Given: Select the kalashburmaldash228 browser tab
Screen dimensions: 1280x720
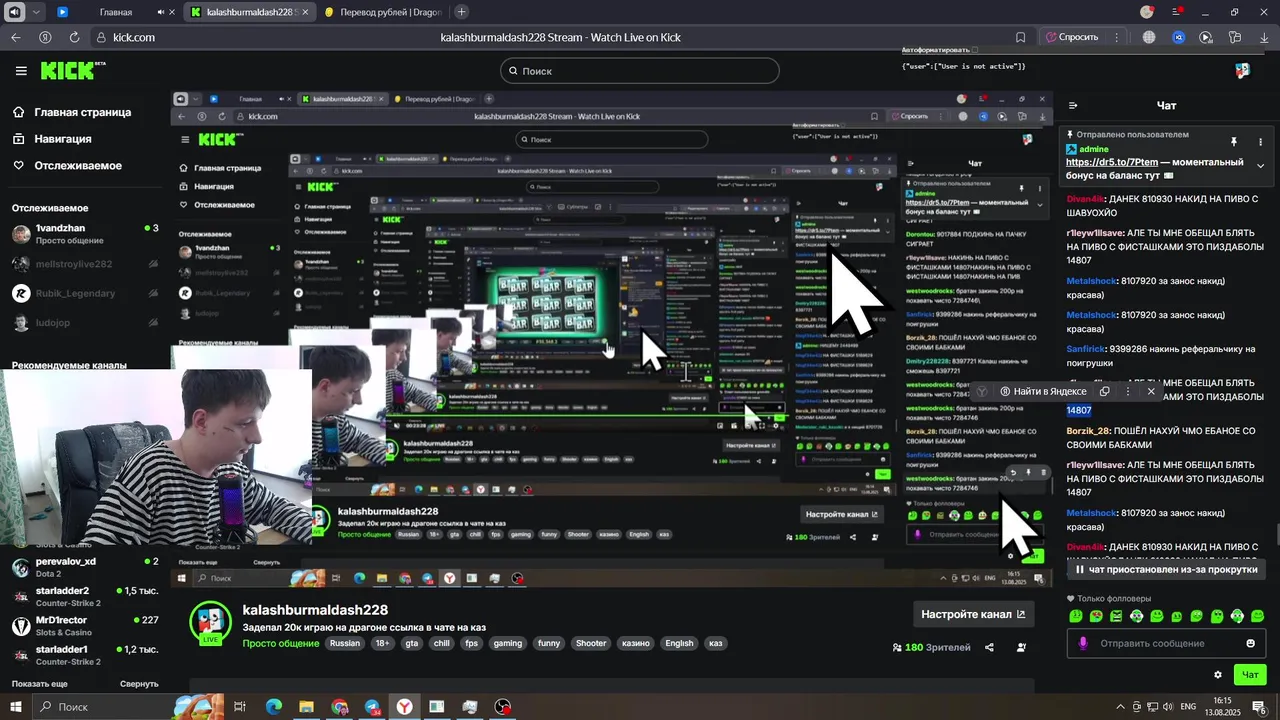Looking at the screenshot, I should (x=250, y=12).
